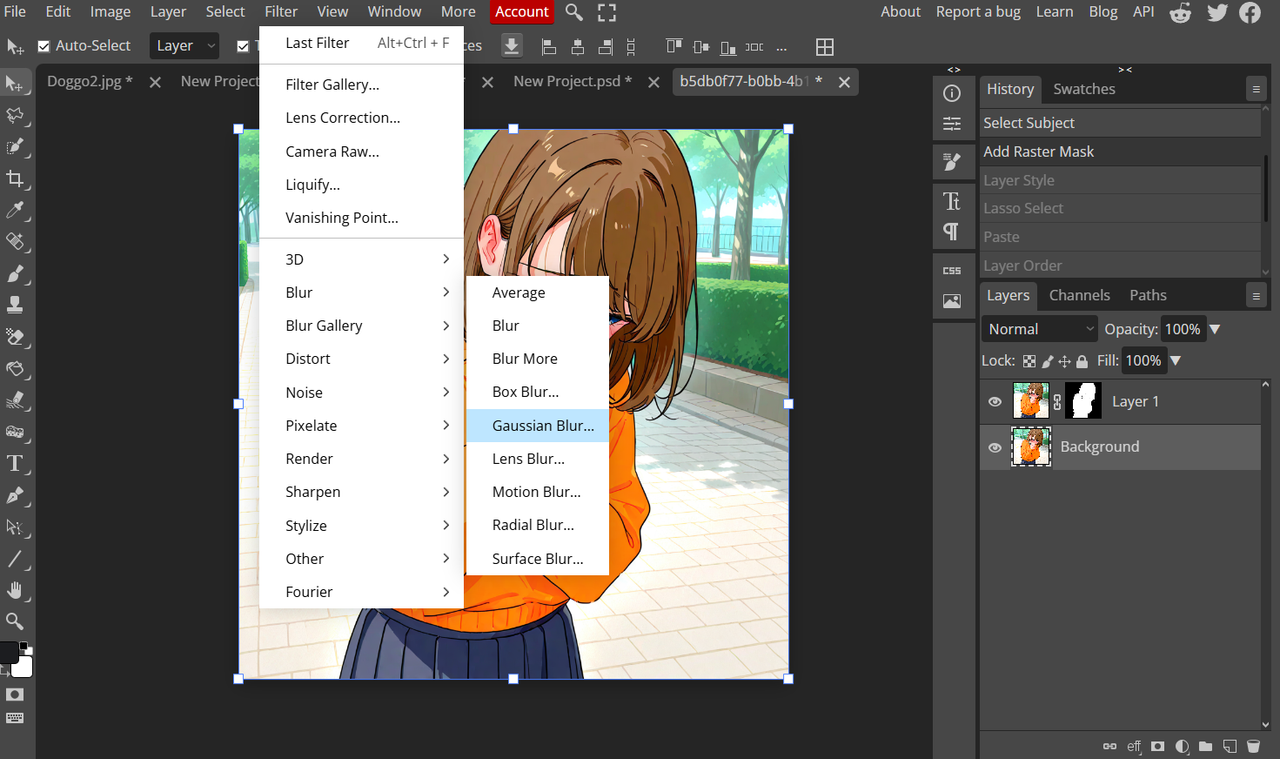Activate the Crop tool
The height and width of the screenshot is (759, 1280).
click(x=15, y=179)
